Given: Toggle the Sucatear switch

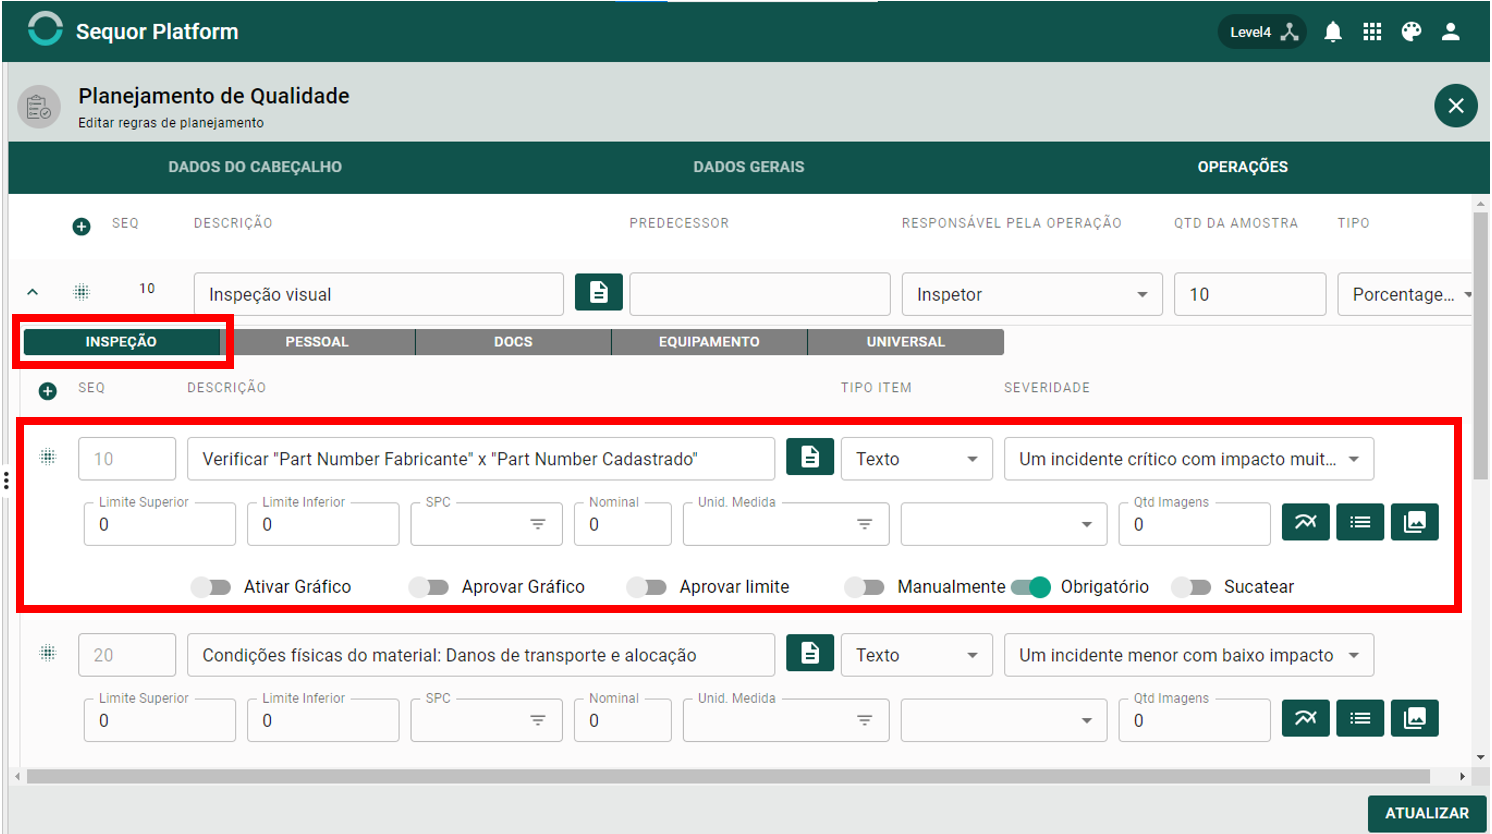Looking at the screenshot, I should [1192, 587].
